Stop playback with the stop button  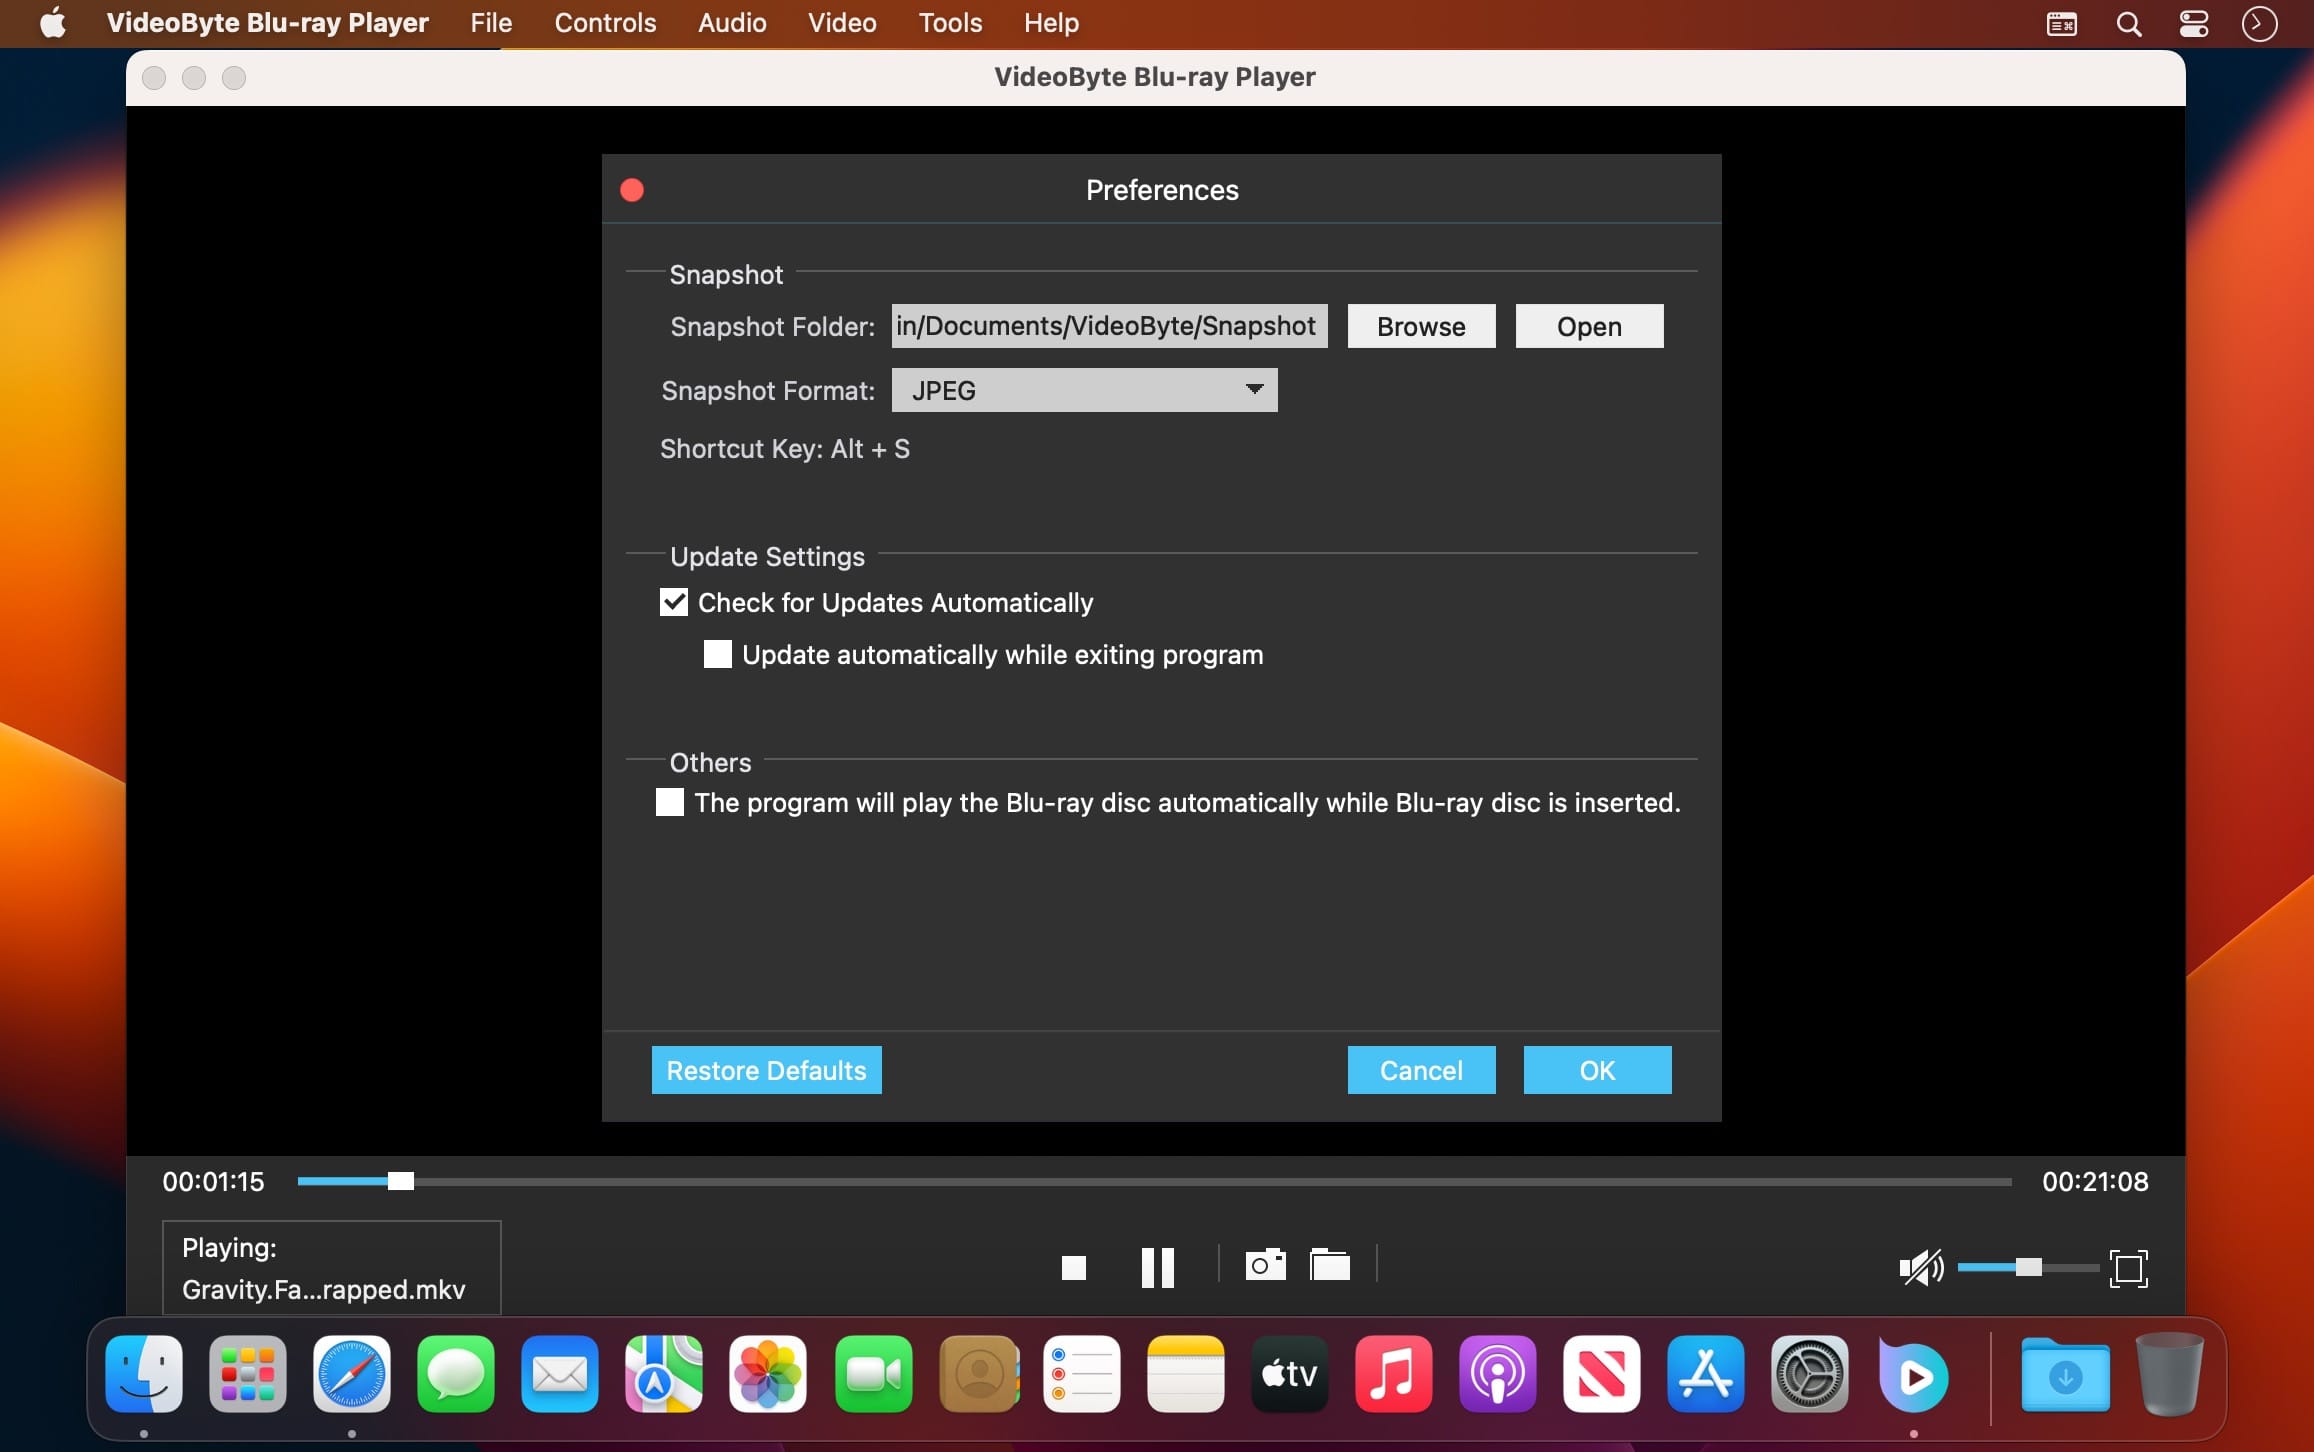click(1074, 1267)
